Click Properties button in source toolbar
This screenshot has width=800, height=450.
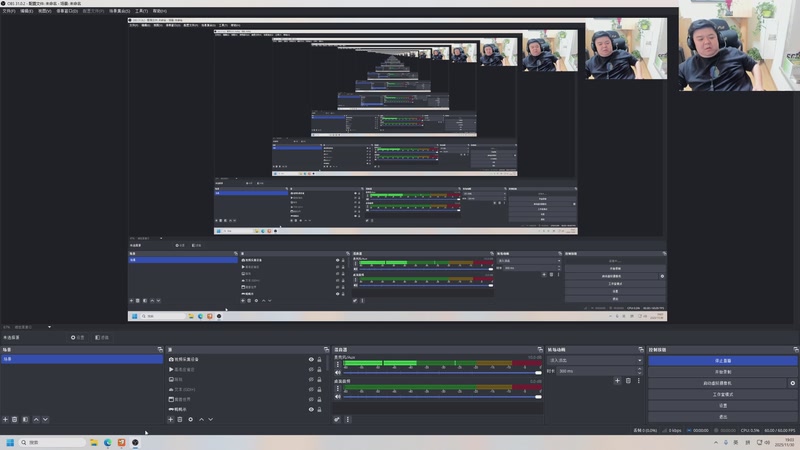coord(78,338)
